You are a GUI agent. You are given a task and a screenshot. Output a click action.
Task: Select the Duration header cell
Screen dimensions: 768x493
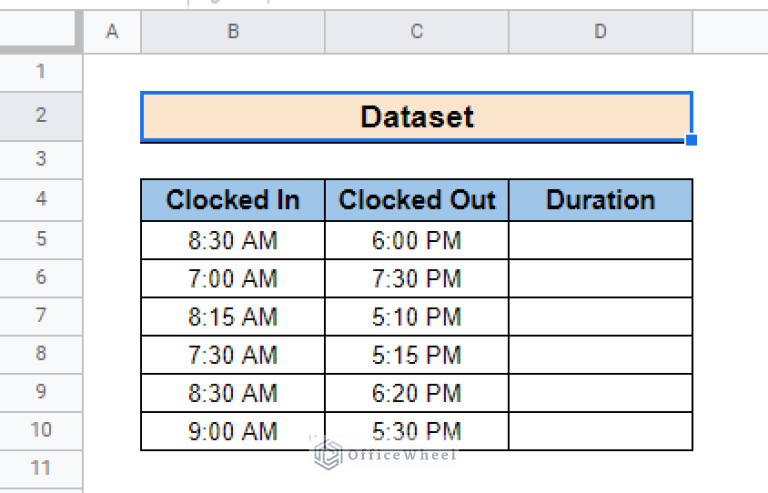tap(600, 200)
